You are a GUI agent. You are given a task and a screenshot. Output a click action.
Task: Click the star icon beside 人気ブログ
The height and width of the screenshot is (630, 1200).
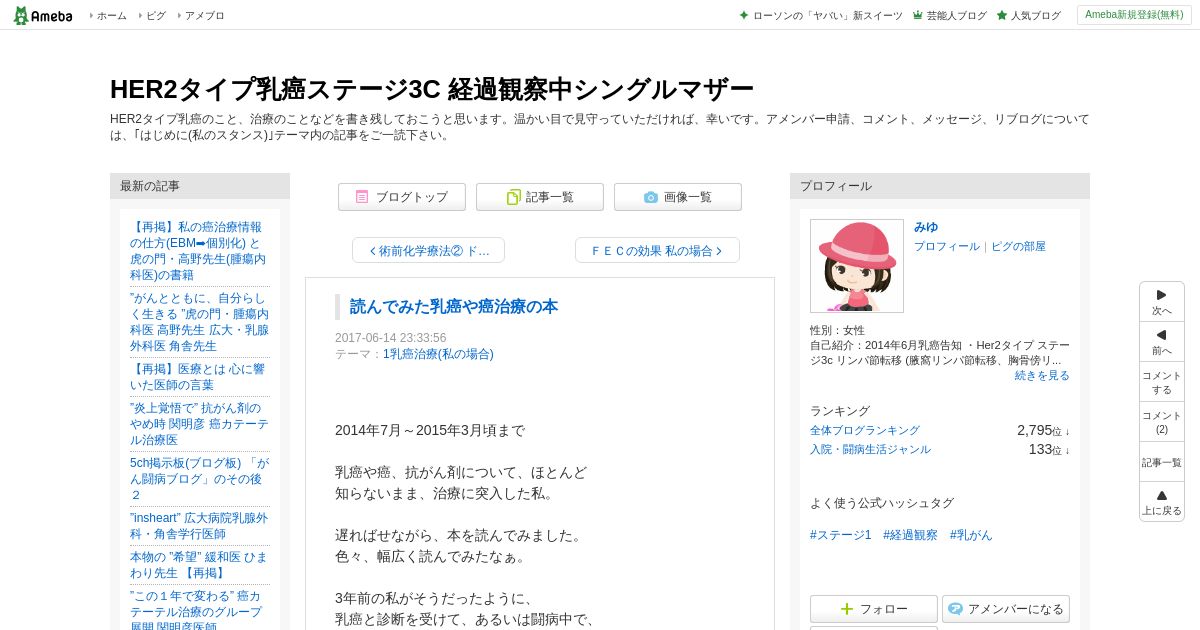(1002, 15)
